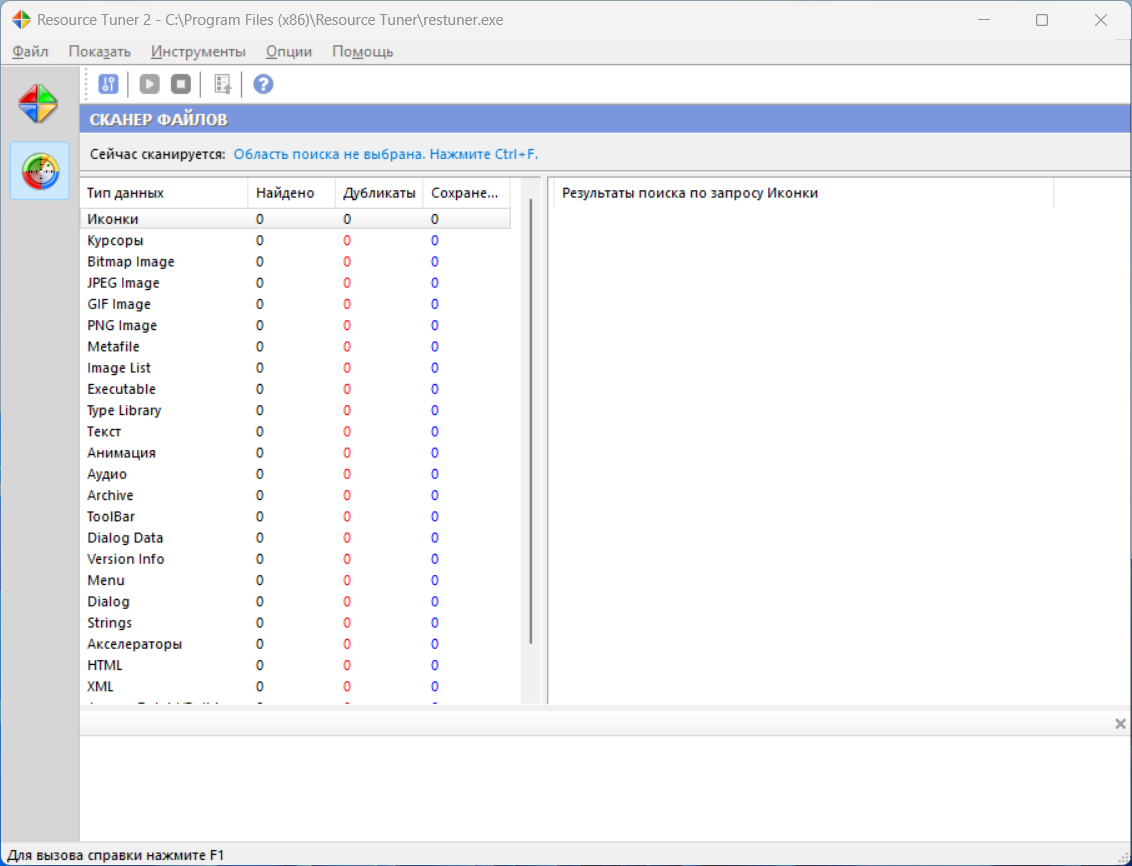The height and width of the screenshot is (866, 1132).
Task: Select the JPEG Image row
Action: 295,283
